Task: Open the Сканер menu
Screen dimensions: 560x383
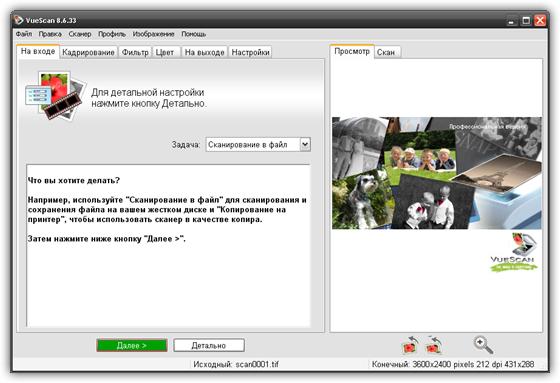Action: 80,34
